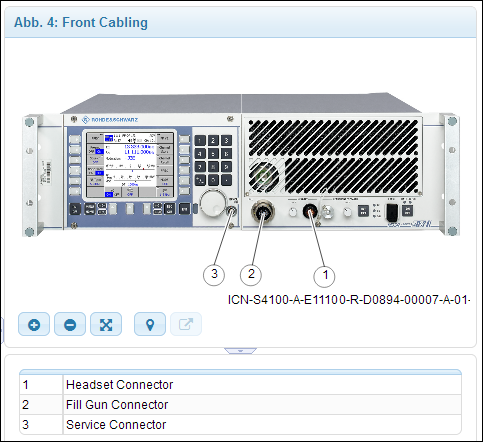The width and height of the screenshot is (483, 442).
Task: Select the Headset Connector table row
Action: tap(240, 385)
